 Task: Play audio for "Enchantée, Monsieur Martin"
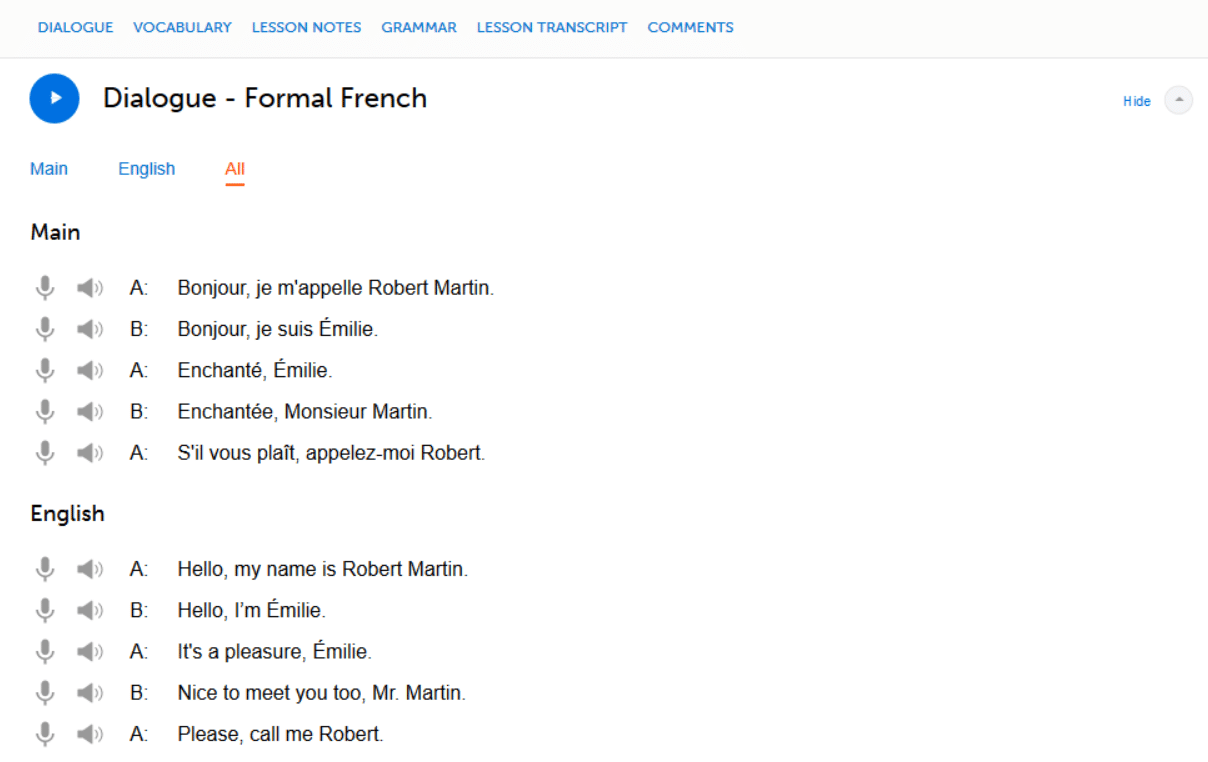pyautogui.click(x=90, y=411)
